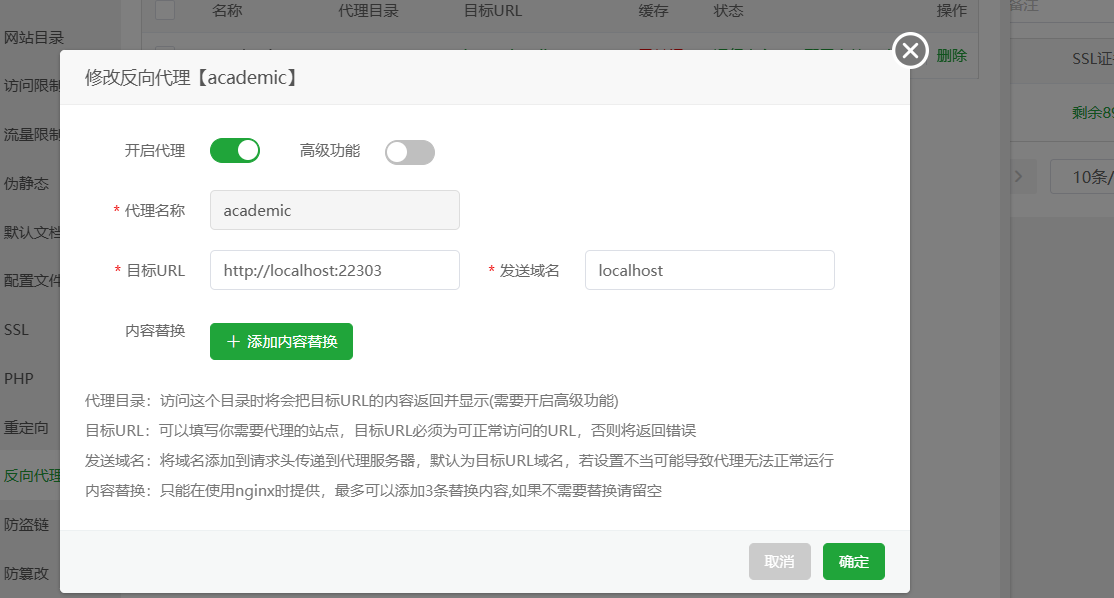This screenshot has width=1114, height=598.
Task: Open 网站目录 in the left sidebar
Action: [33, 38]
